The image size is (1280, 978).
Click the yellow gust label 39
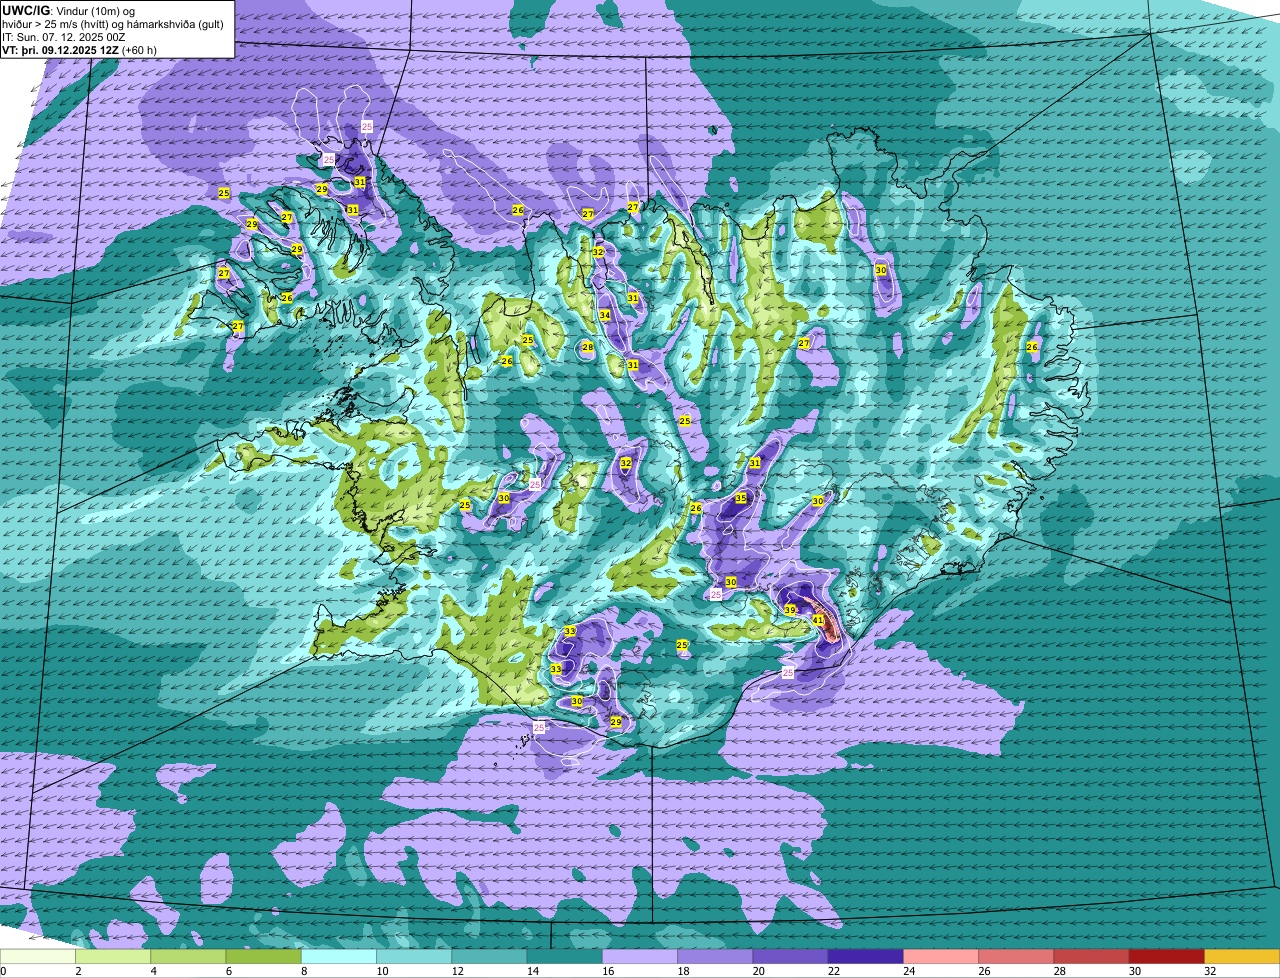click(x=790, y=610)
